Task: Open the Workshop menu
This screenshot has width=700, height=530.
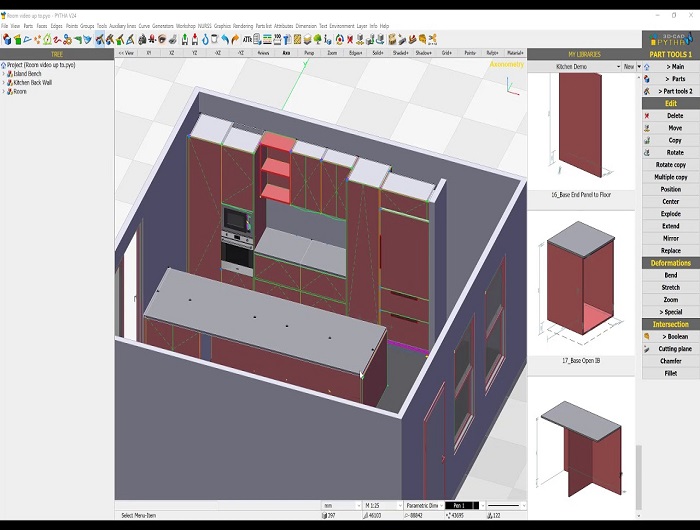Action: [186, 25]
